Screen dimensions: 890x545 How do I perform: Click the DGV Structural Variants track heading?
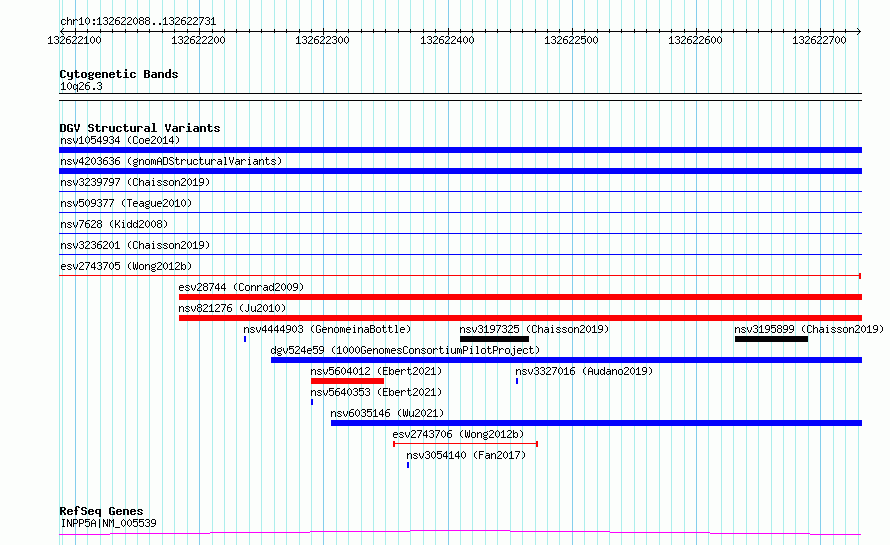point(140,128)
